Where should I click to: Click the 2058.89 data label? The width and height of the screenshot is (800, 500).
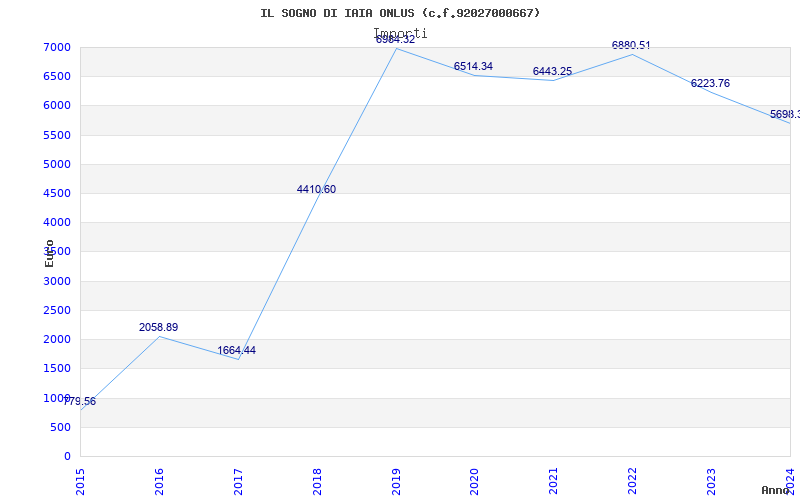(158, 328)
